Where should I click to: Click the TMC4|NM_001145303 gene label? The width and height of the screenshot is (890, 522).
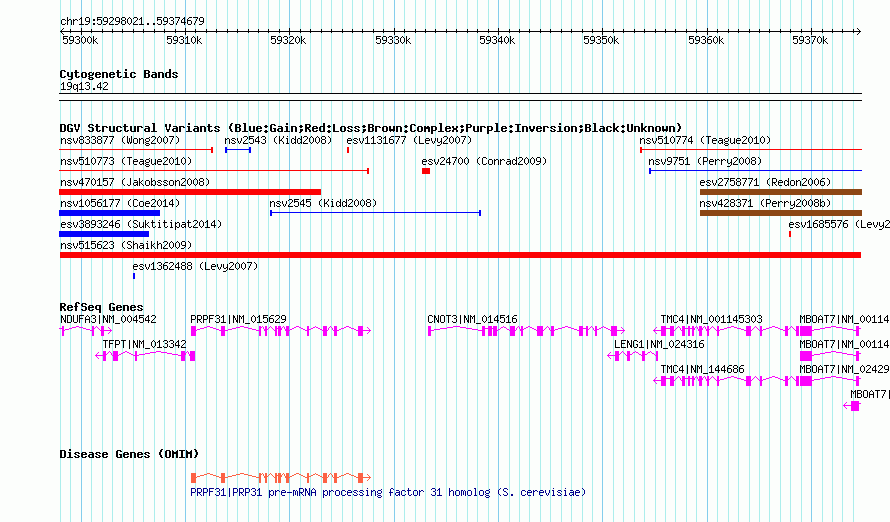[x=711, y=319]
